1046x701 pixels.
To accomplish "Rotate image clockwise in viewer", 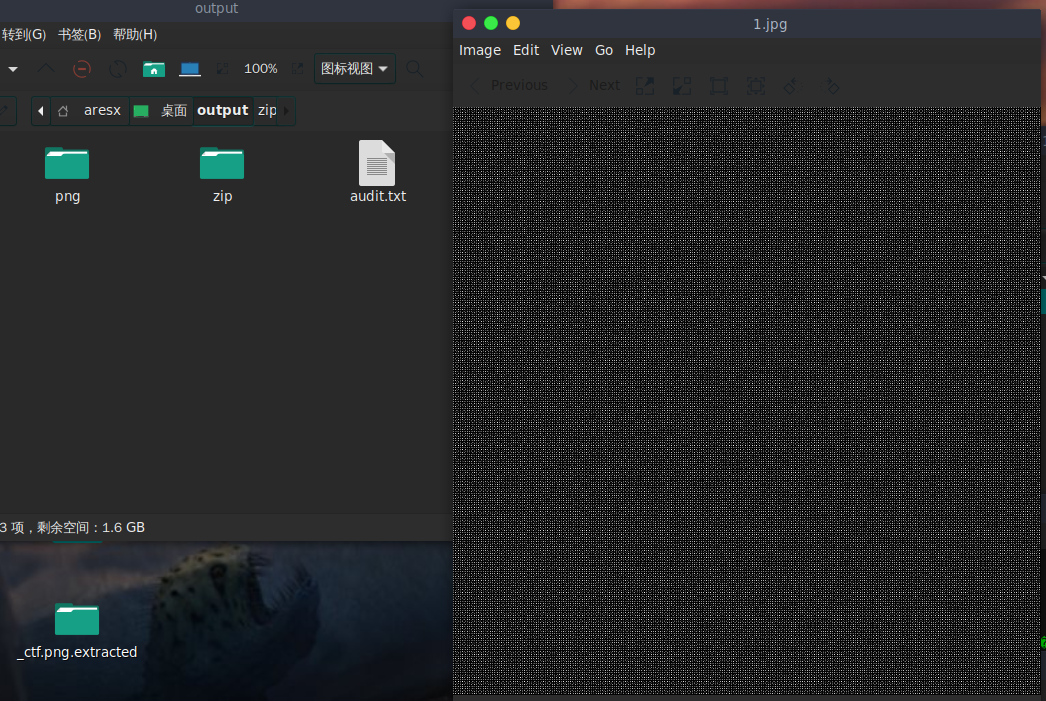I will (829, 86).
